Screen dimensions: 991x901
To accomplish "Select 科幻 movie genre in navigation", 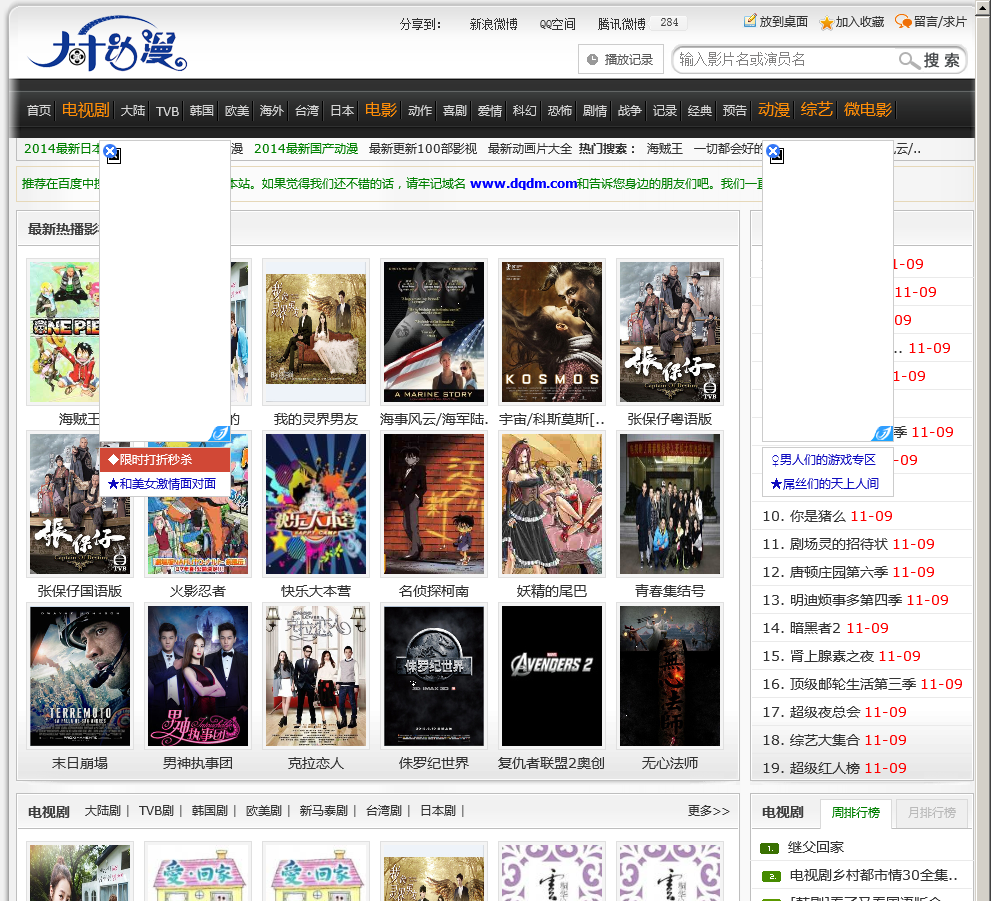I will (525, 111).
